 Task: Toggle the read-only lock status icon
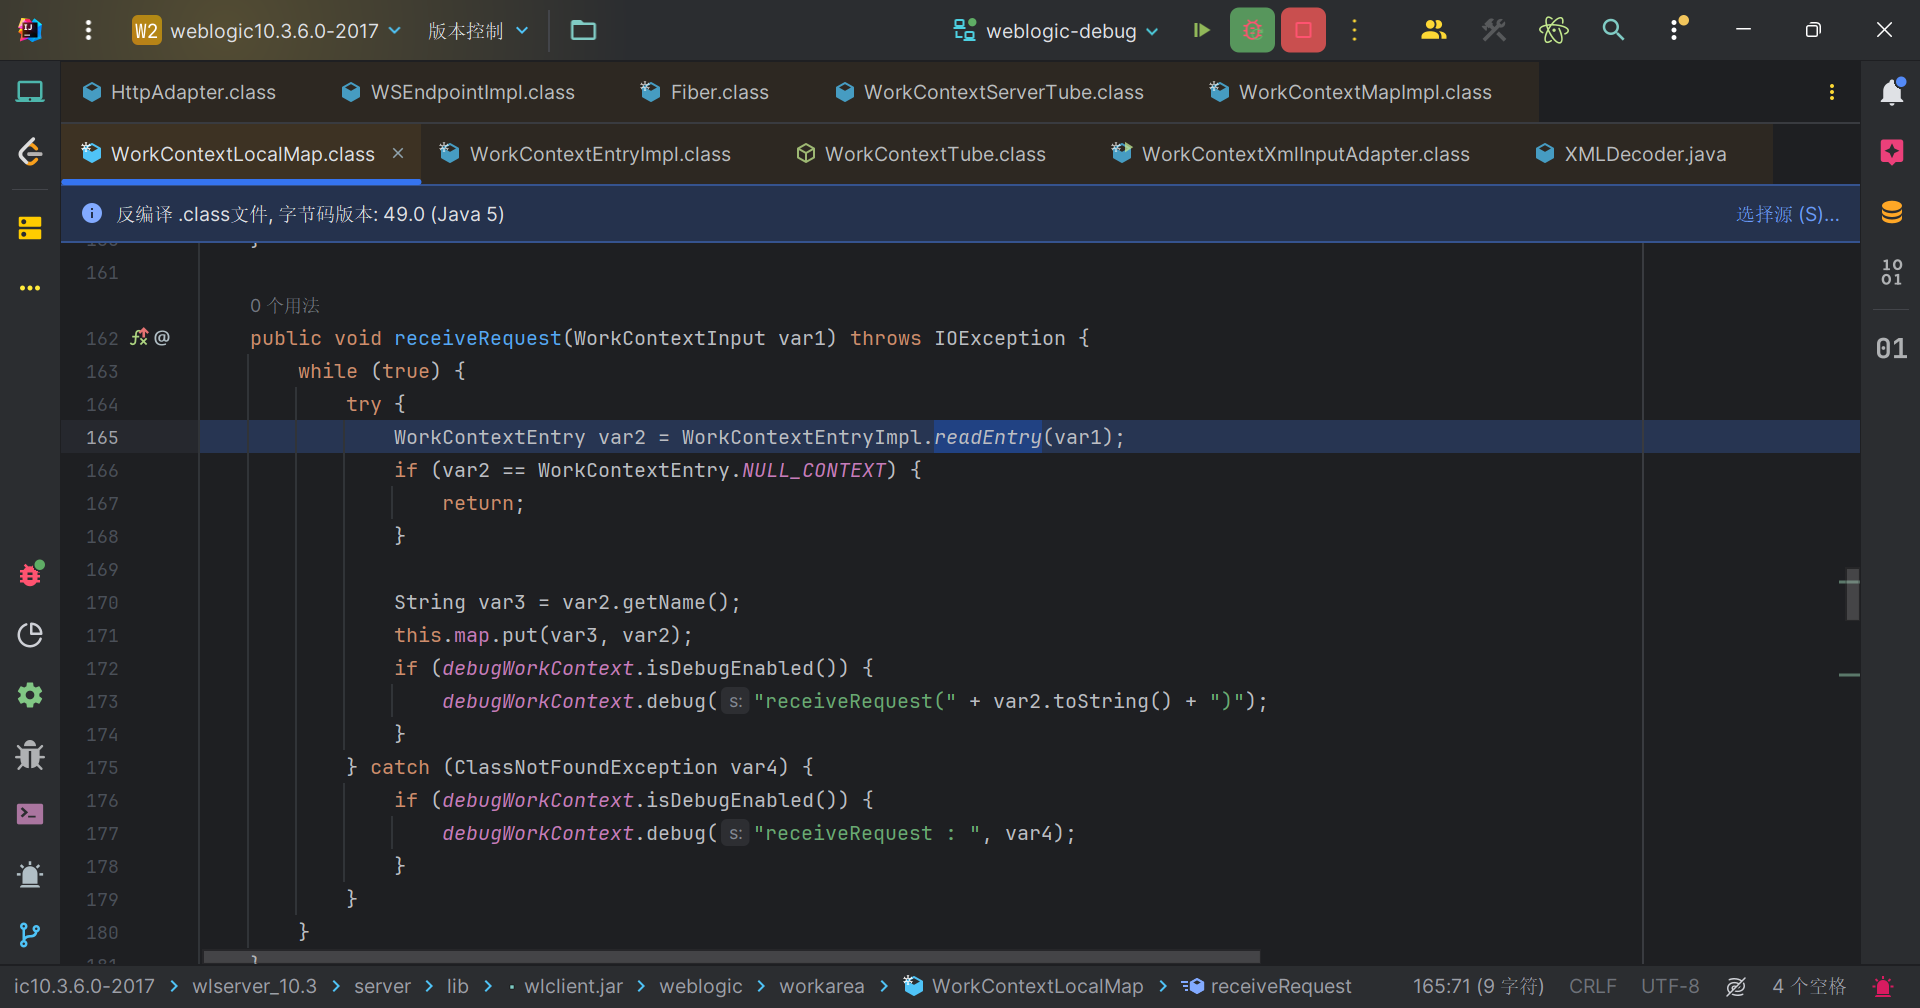[x=1736, y=986]
